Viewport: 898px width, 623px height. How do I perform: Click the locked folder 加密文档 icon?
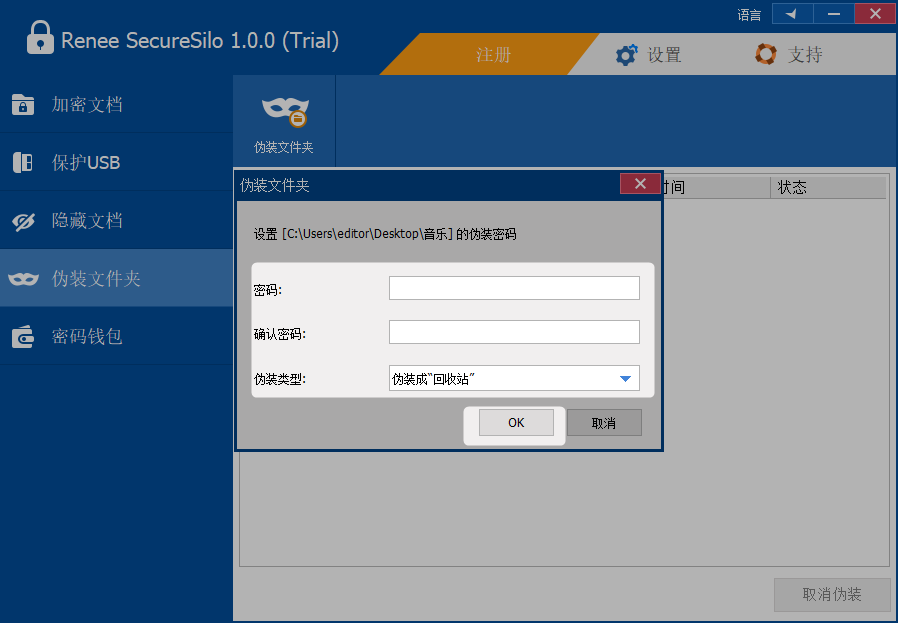point(23,104)
